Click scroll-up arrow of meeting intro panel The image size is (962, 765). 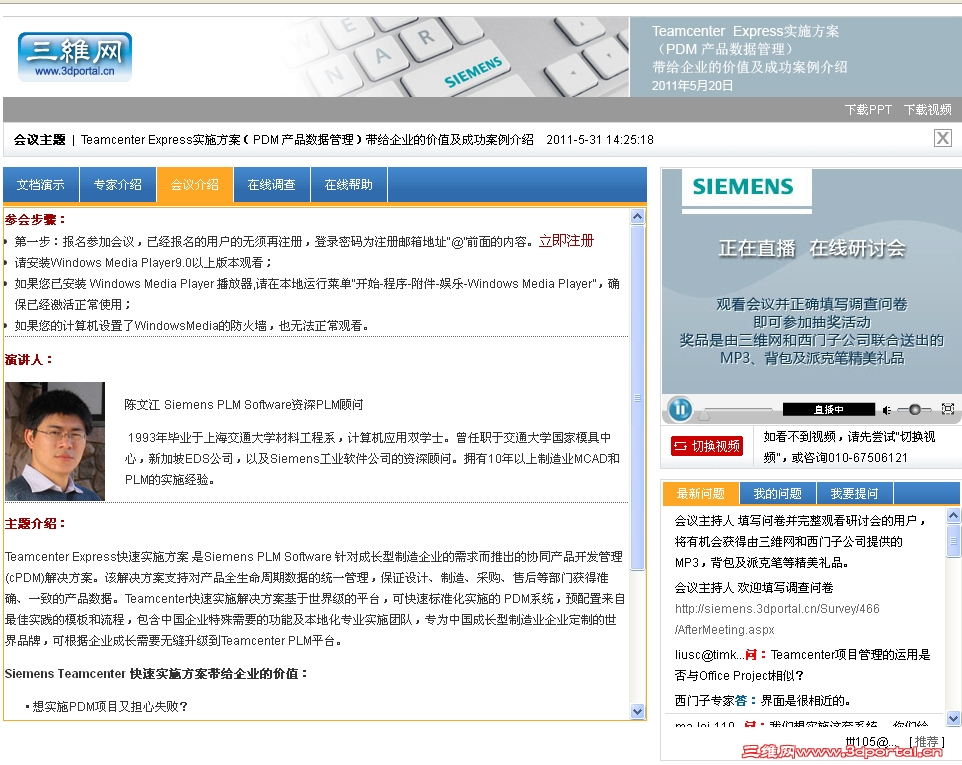click(x=637, y=217)
